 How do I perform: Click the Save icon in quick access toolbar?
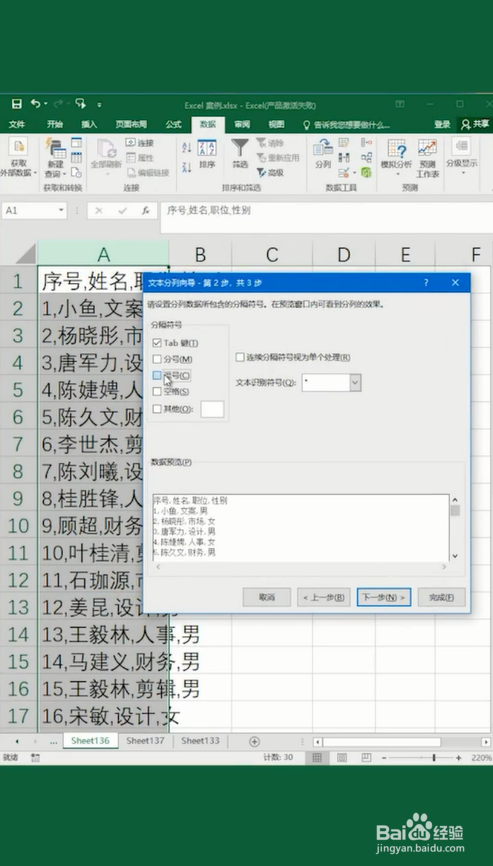(17, 104)
